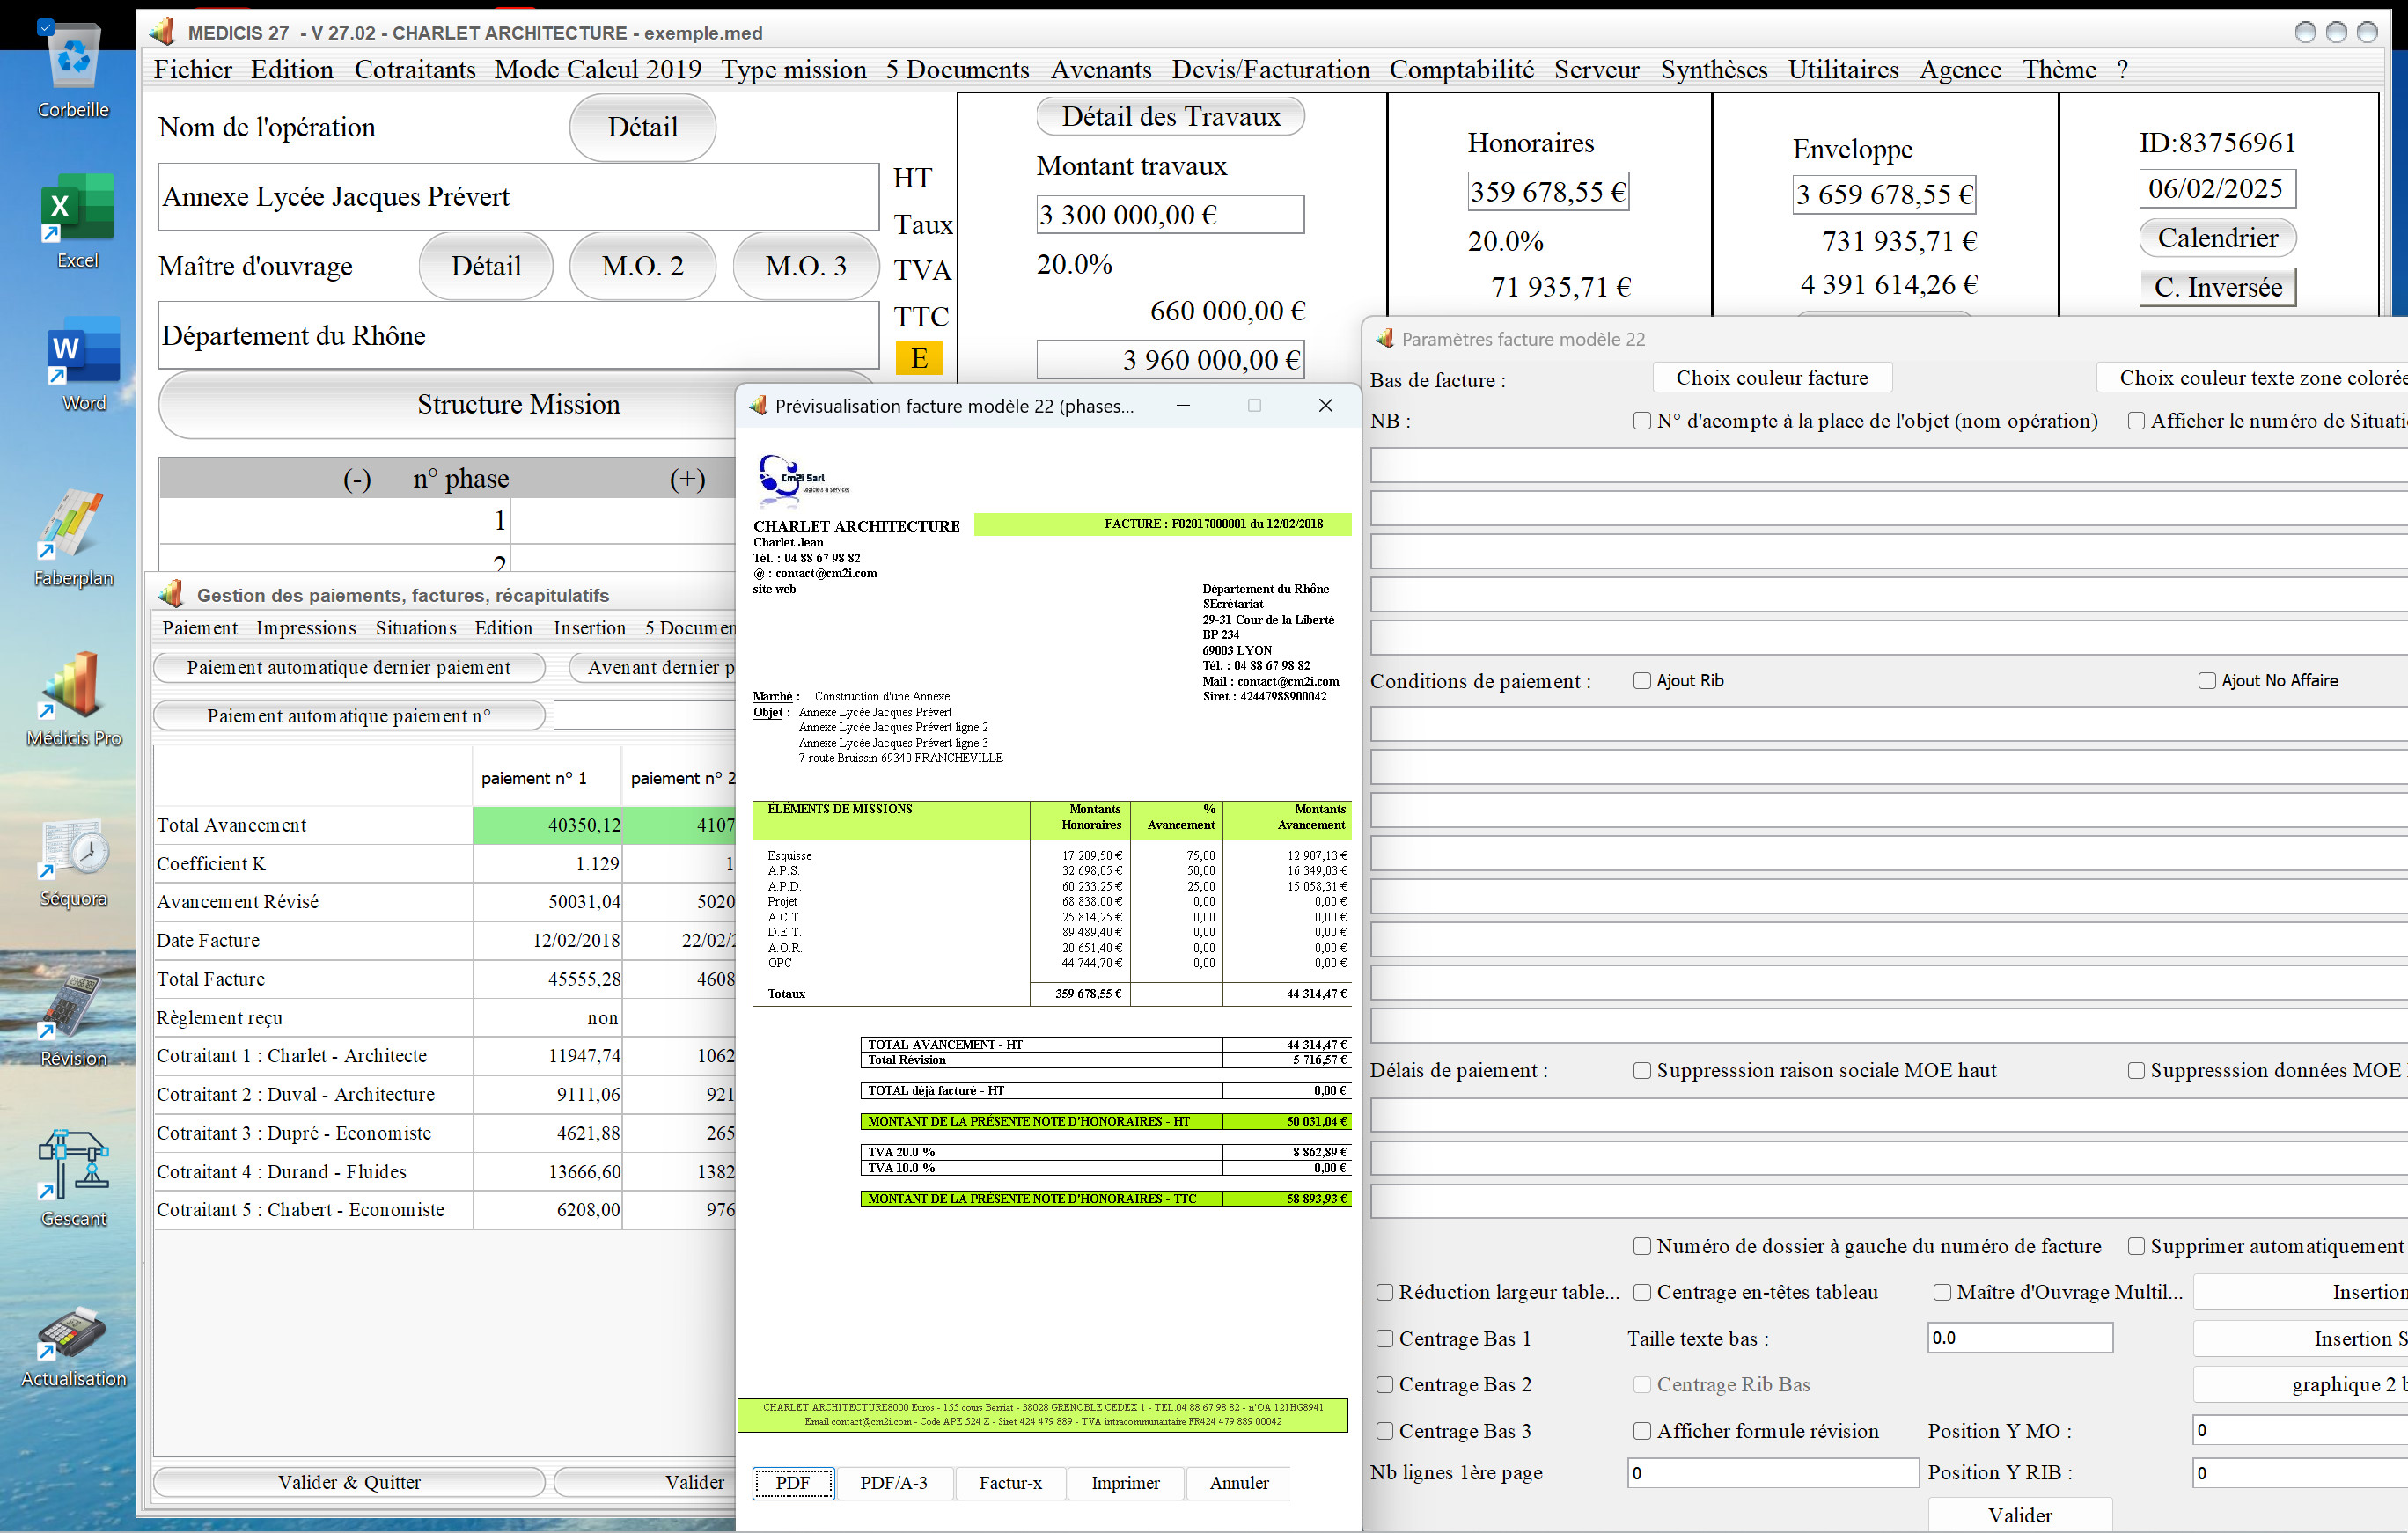Click the Structure Mission button

pyautogui.click(x=518, y=404)
